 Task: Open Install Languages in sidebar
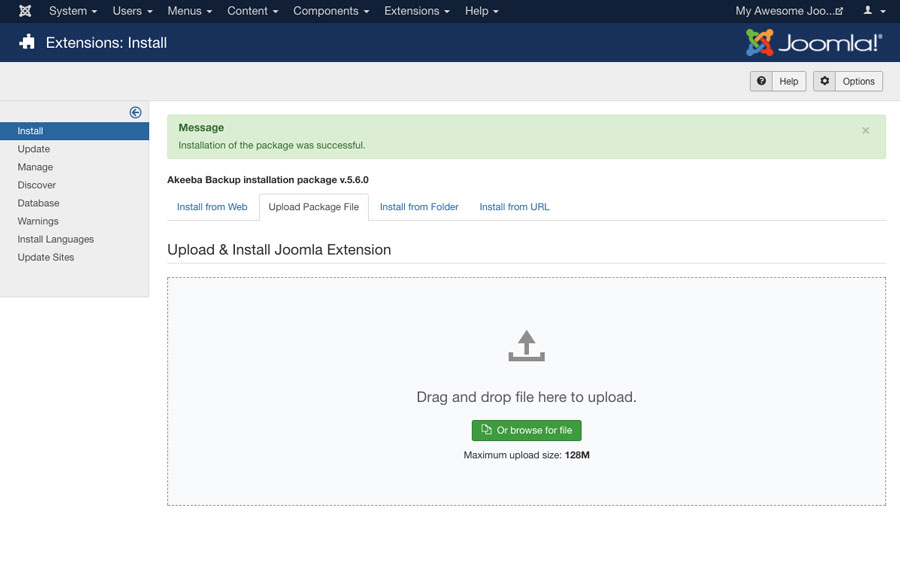(55, 239)
